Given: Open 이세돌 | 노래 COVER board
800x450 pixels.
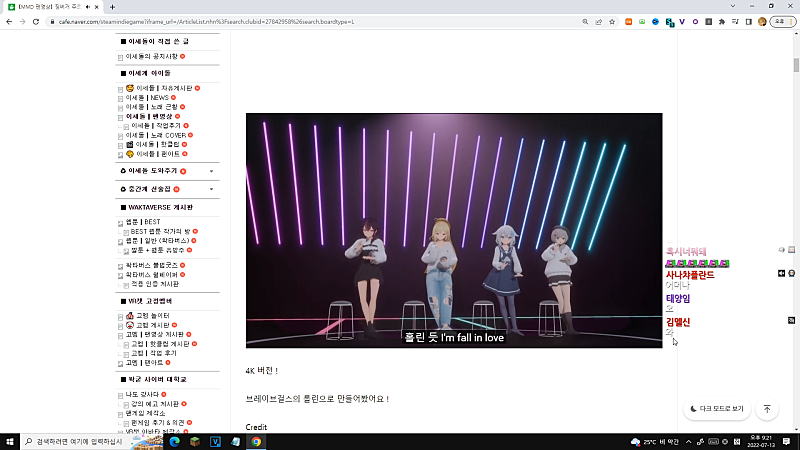Looking at the screenshot, I should coord(156,135).
